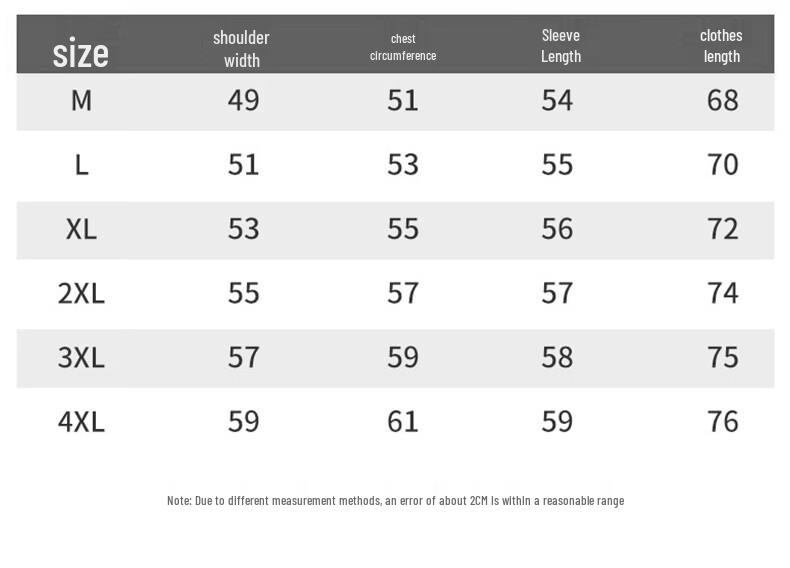The height and width of the screenshot is (568, 790).
Task: Select the M size row label
Action: 81,100
